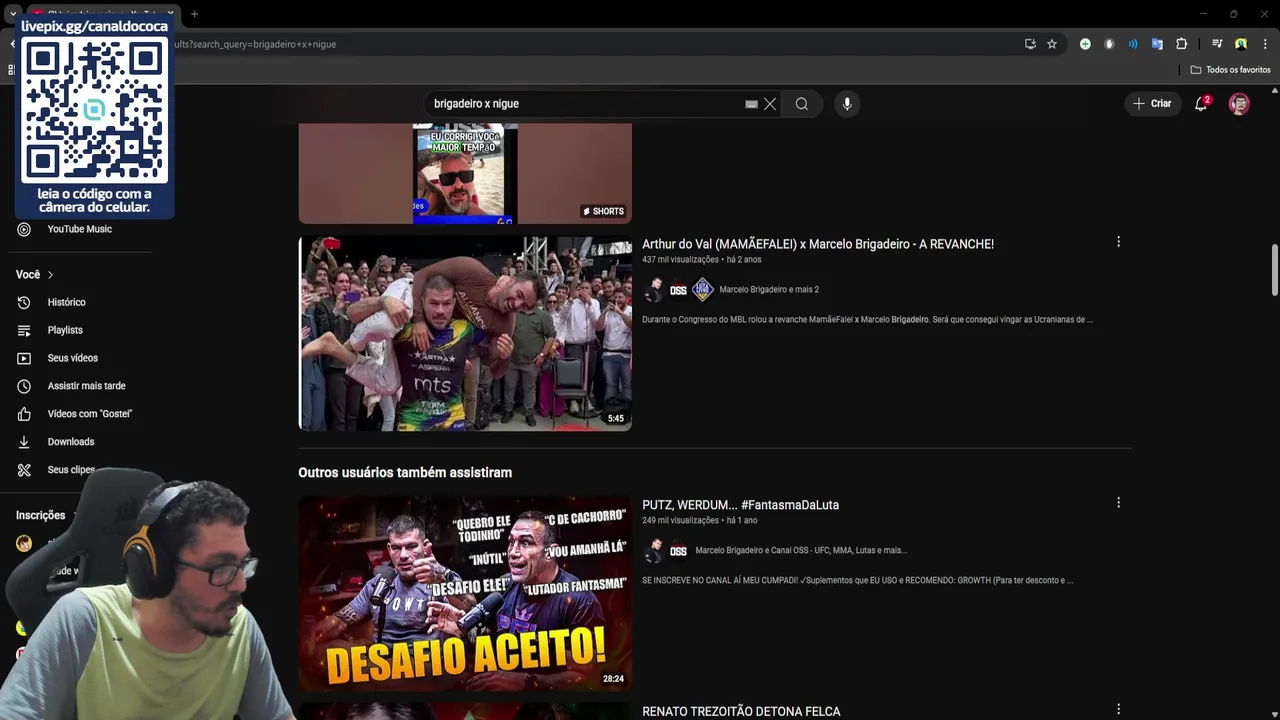
Task: Open the tab search chevron
Action: 12,14
